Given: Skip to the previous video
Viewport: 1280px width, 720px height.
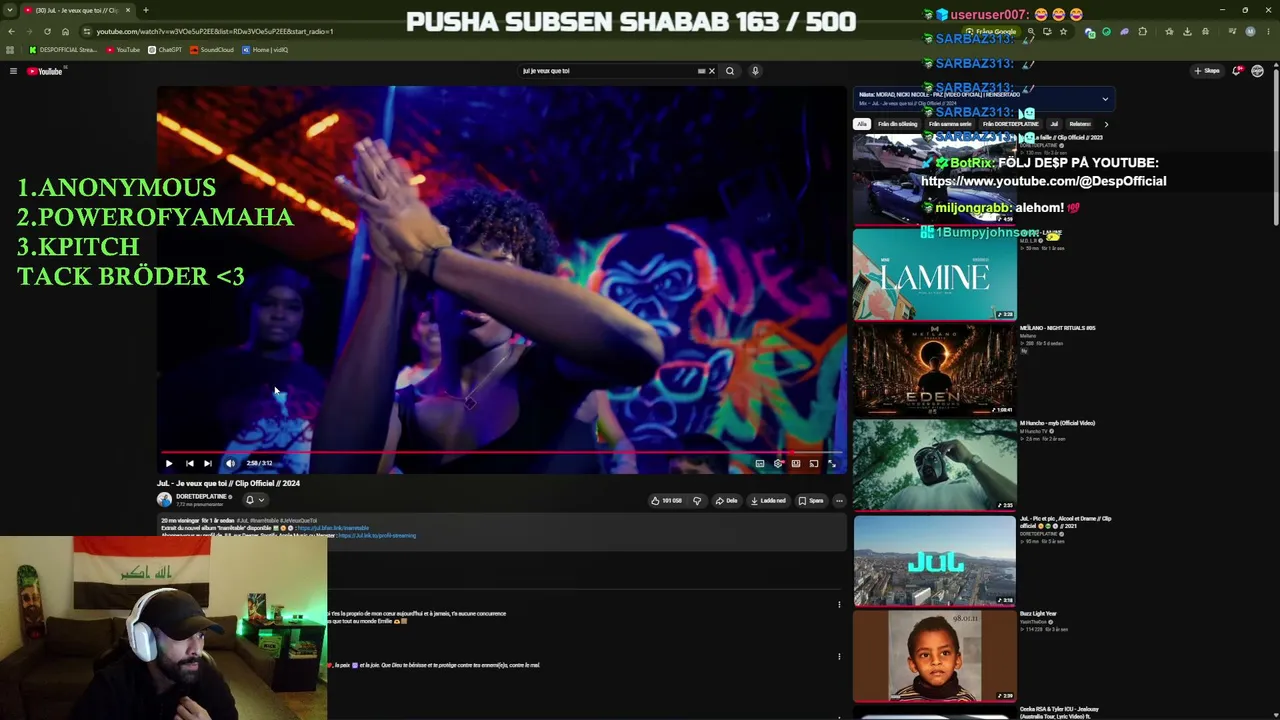Looking at the screenshot, I should coord(189,463).
